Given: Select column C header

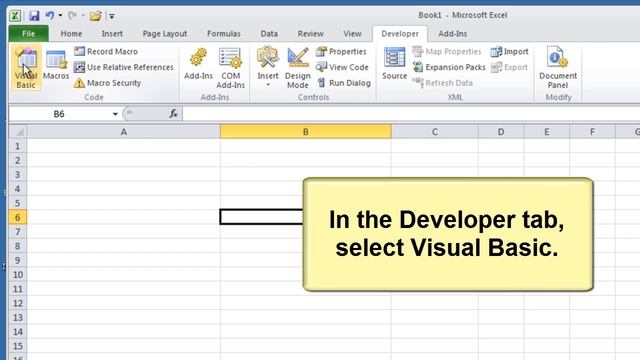Looking at the screenshot, I should (435, 131).
